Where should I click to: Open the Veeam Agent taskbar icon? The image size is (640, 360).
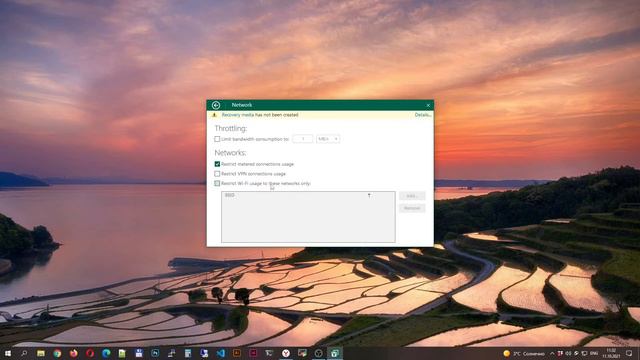[x=335, y=353]
